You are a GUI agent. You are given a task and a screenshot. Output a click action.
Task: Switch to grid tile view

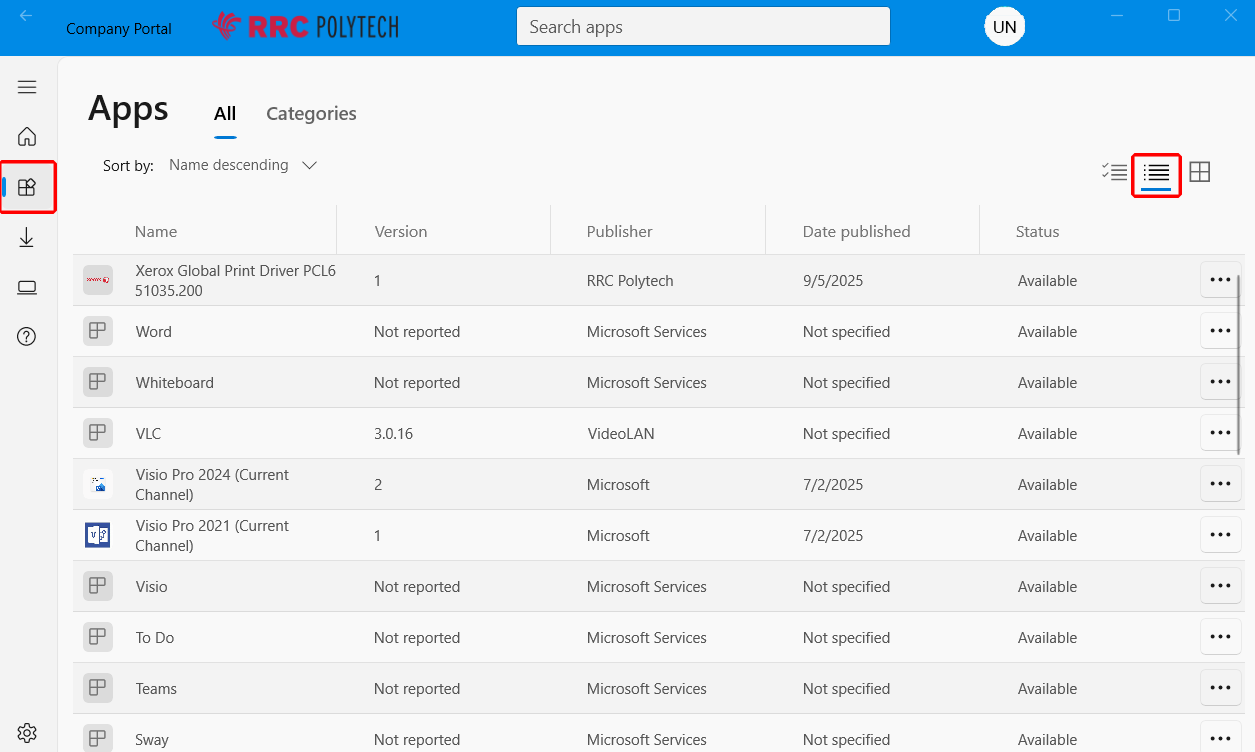(x=1200, y=172)
